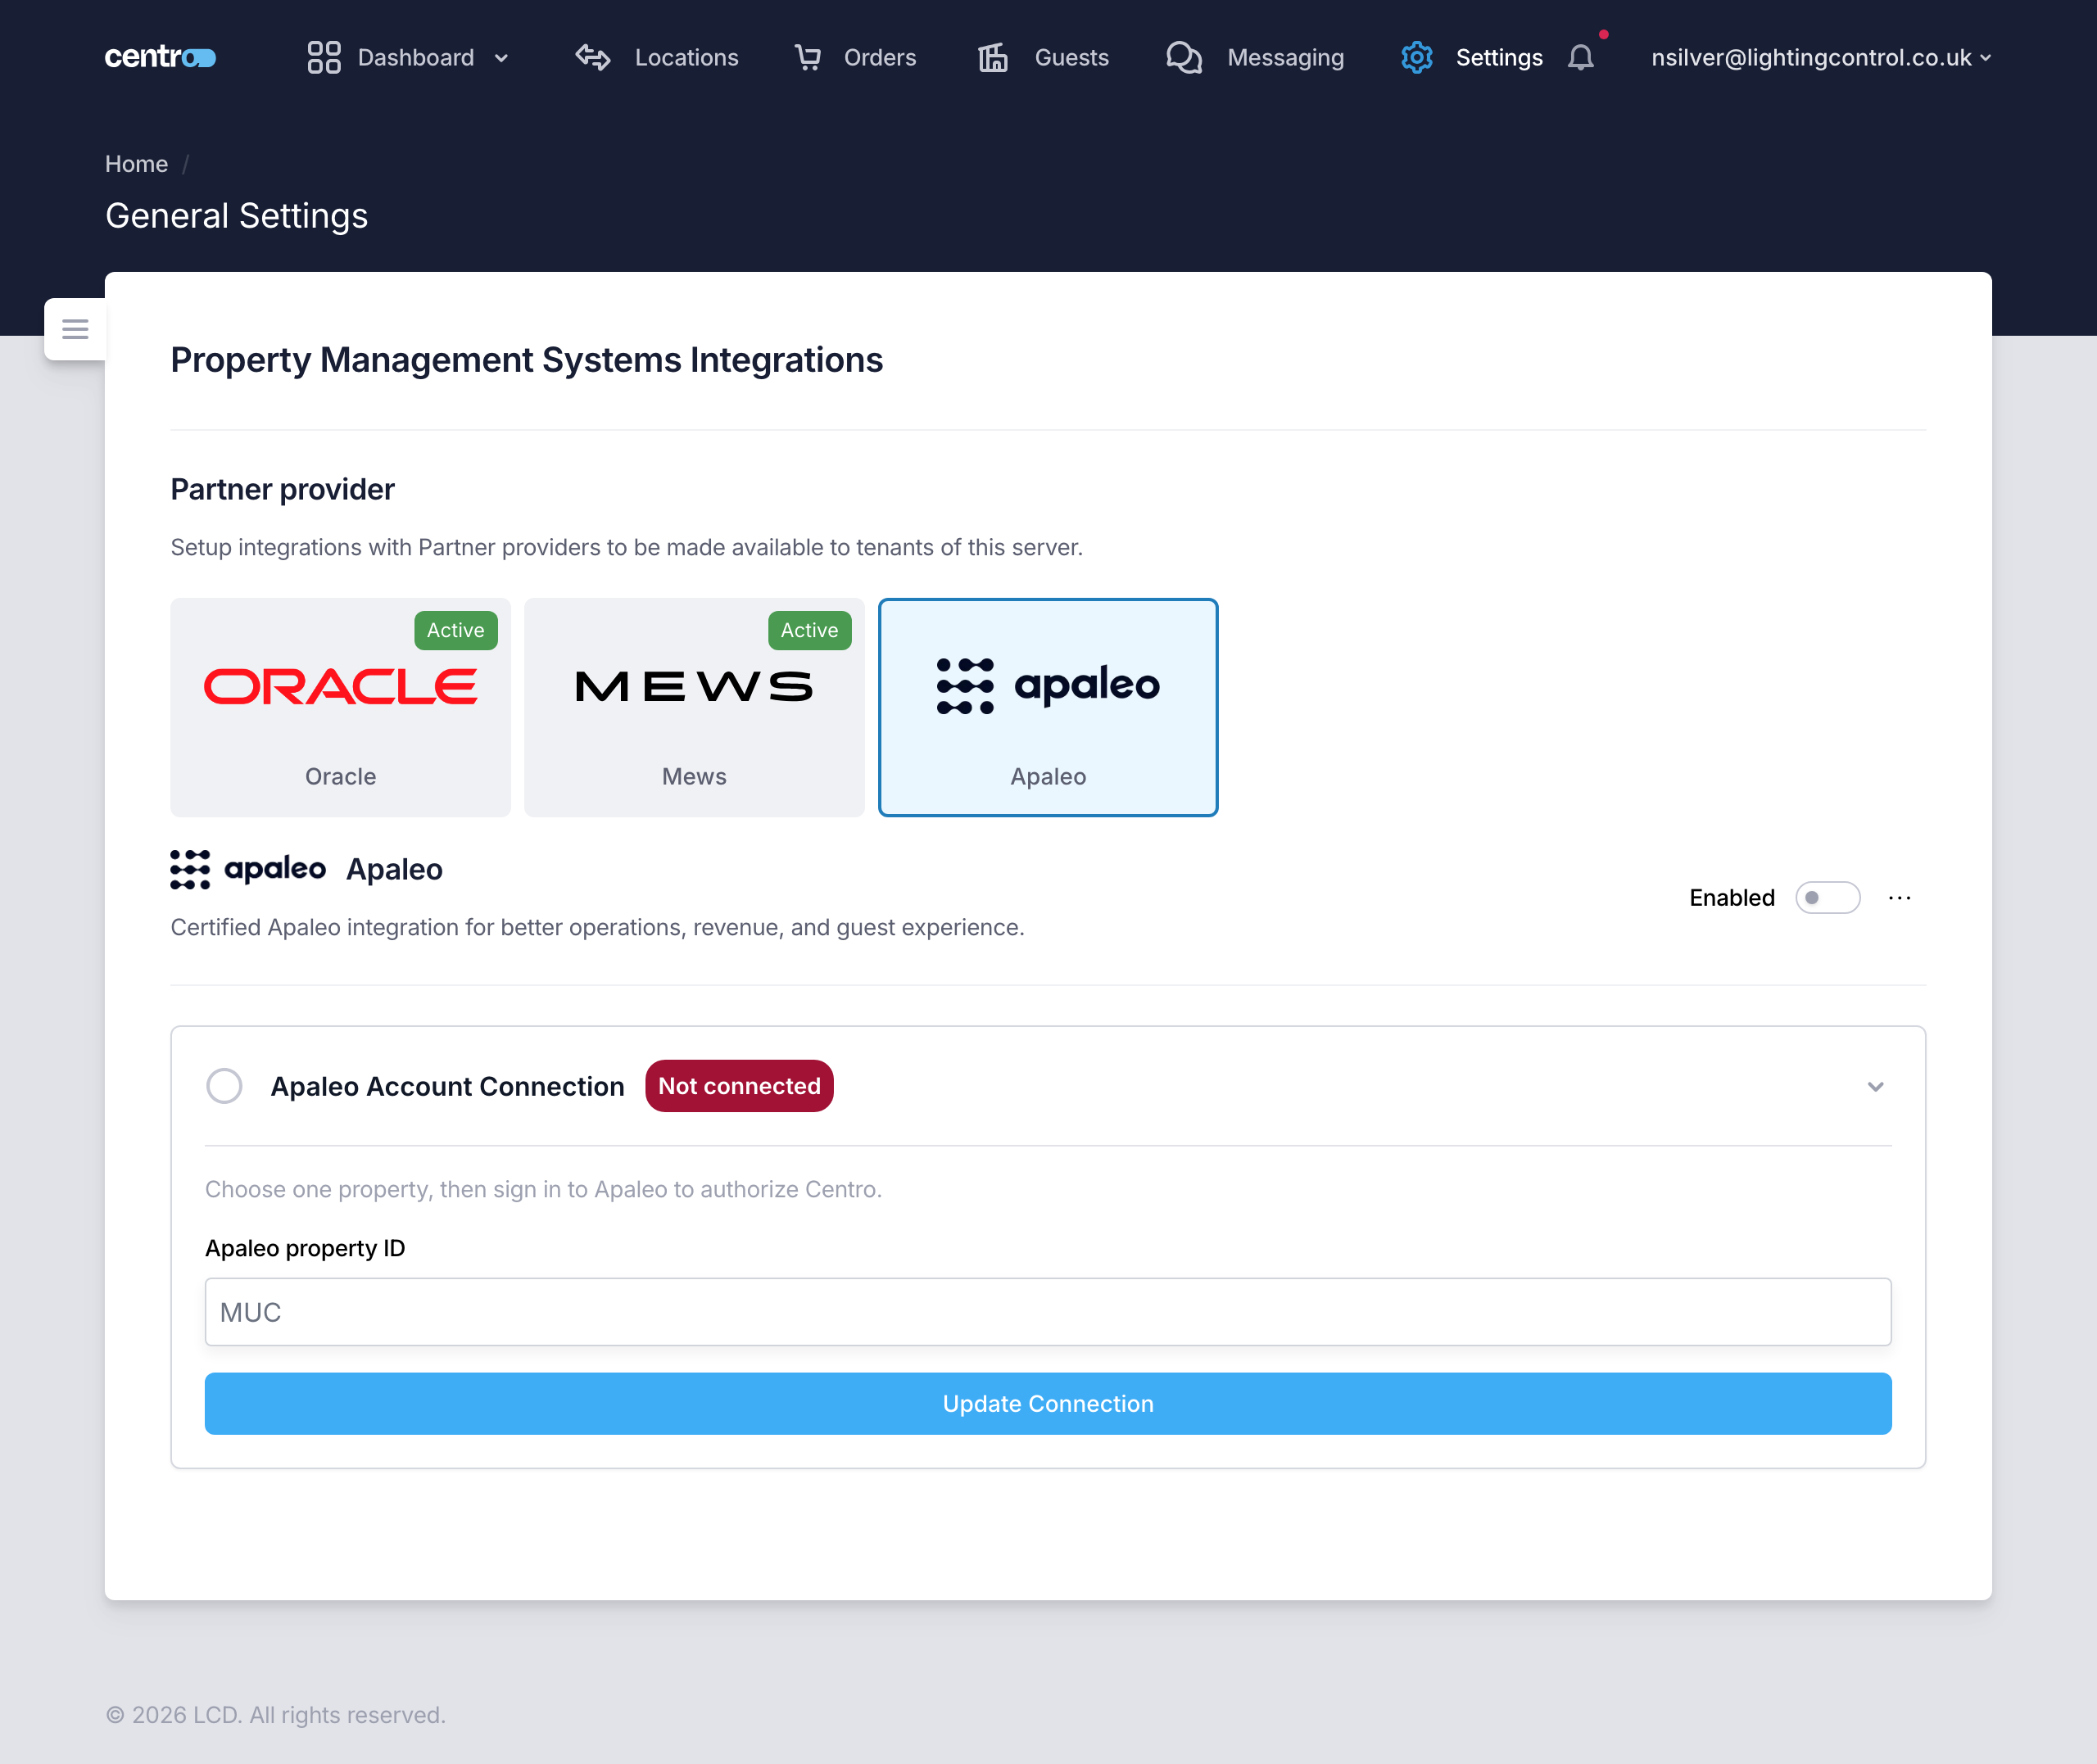The height and width of the screenshot is (1764, 2097).
Task: Go to Locations in the nav bar
Action: point(686,57)
